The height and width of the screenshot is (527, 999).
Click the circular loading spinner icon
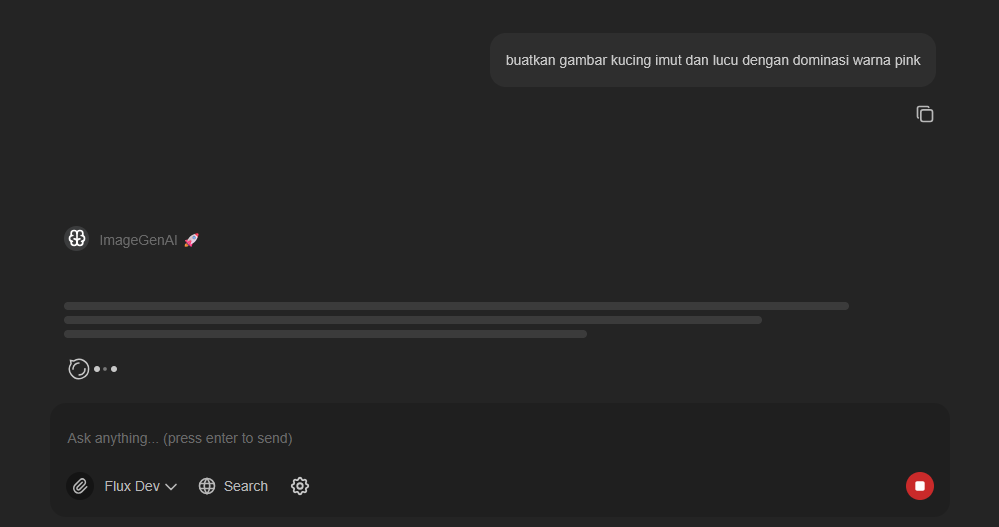point(78,369)
